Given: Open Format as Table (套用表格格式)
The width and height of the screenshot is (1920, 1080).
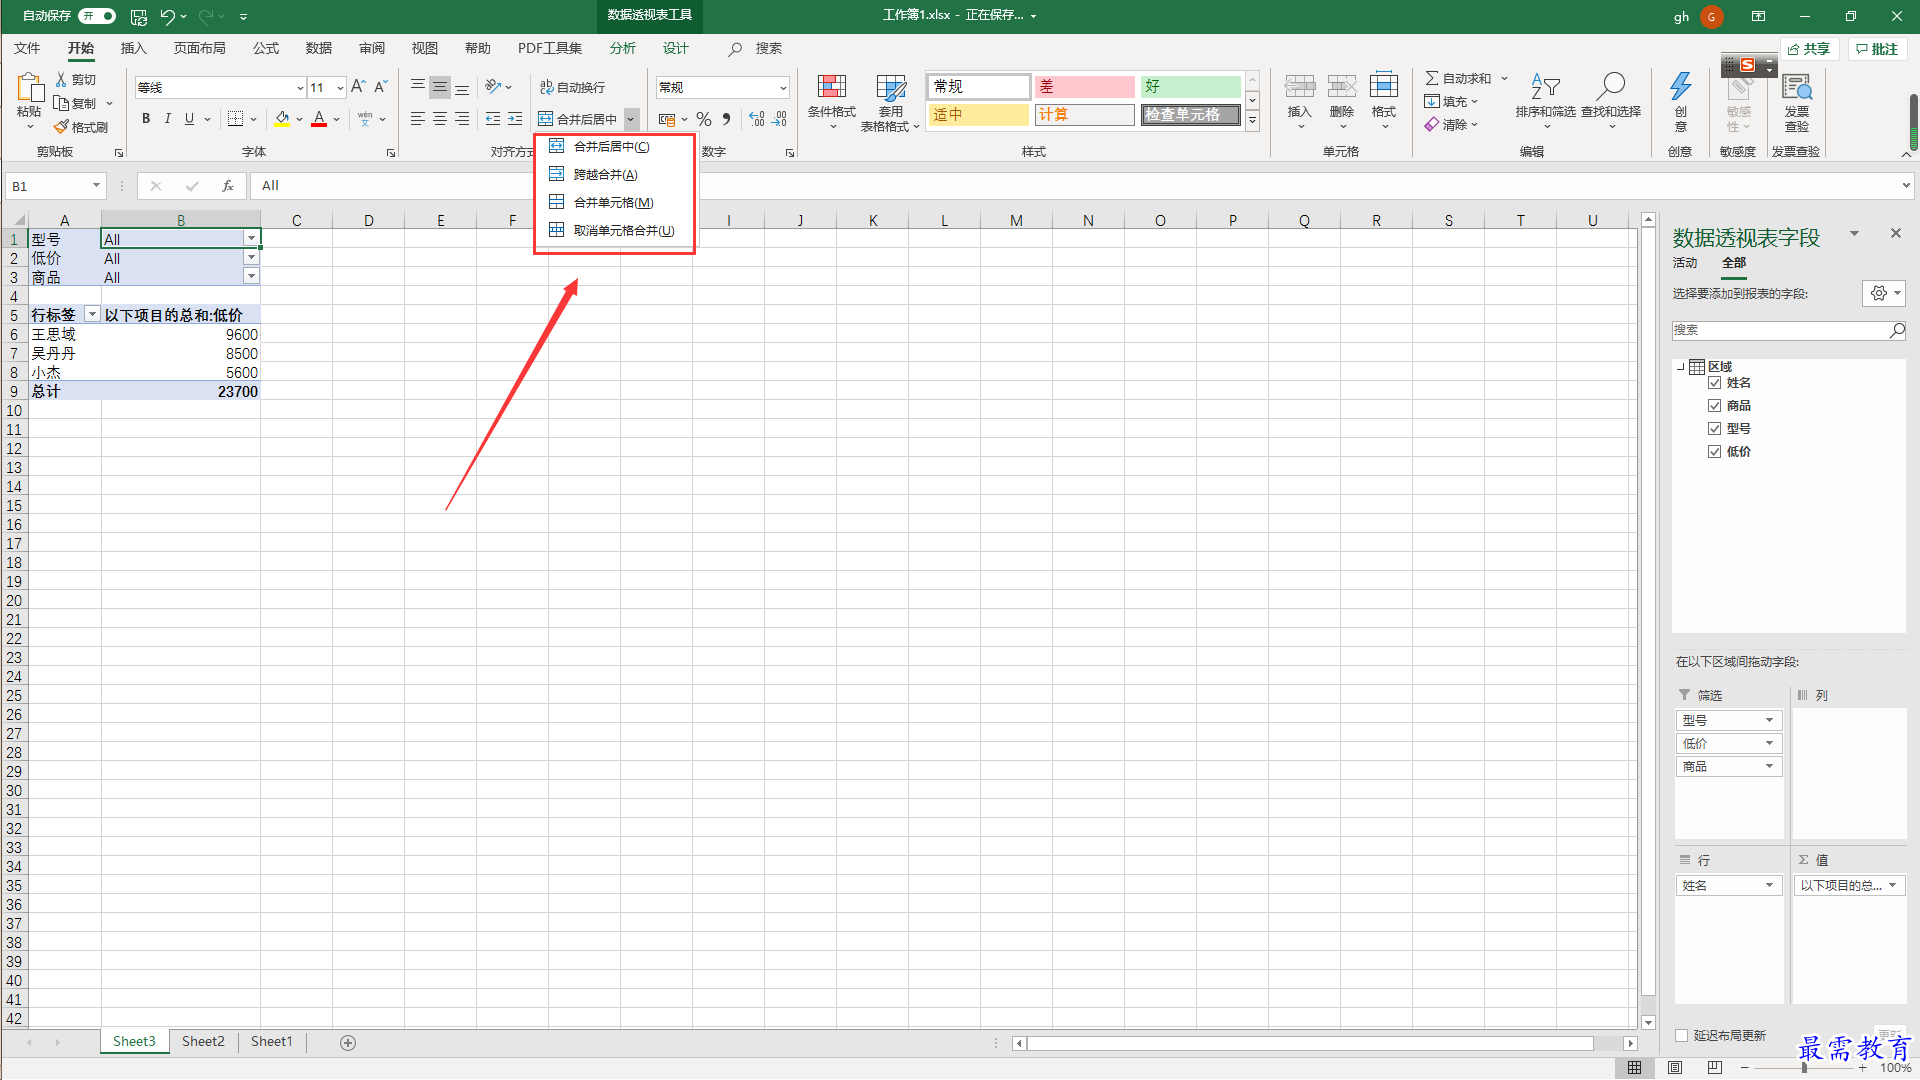Looking at the screenshot, I should [x=890, y=101].
